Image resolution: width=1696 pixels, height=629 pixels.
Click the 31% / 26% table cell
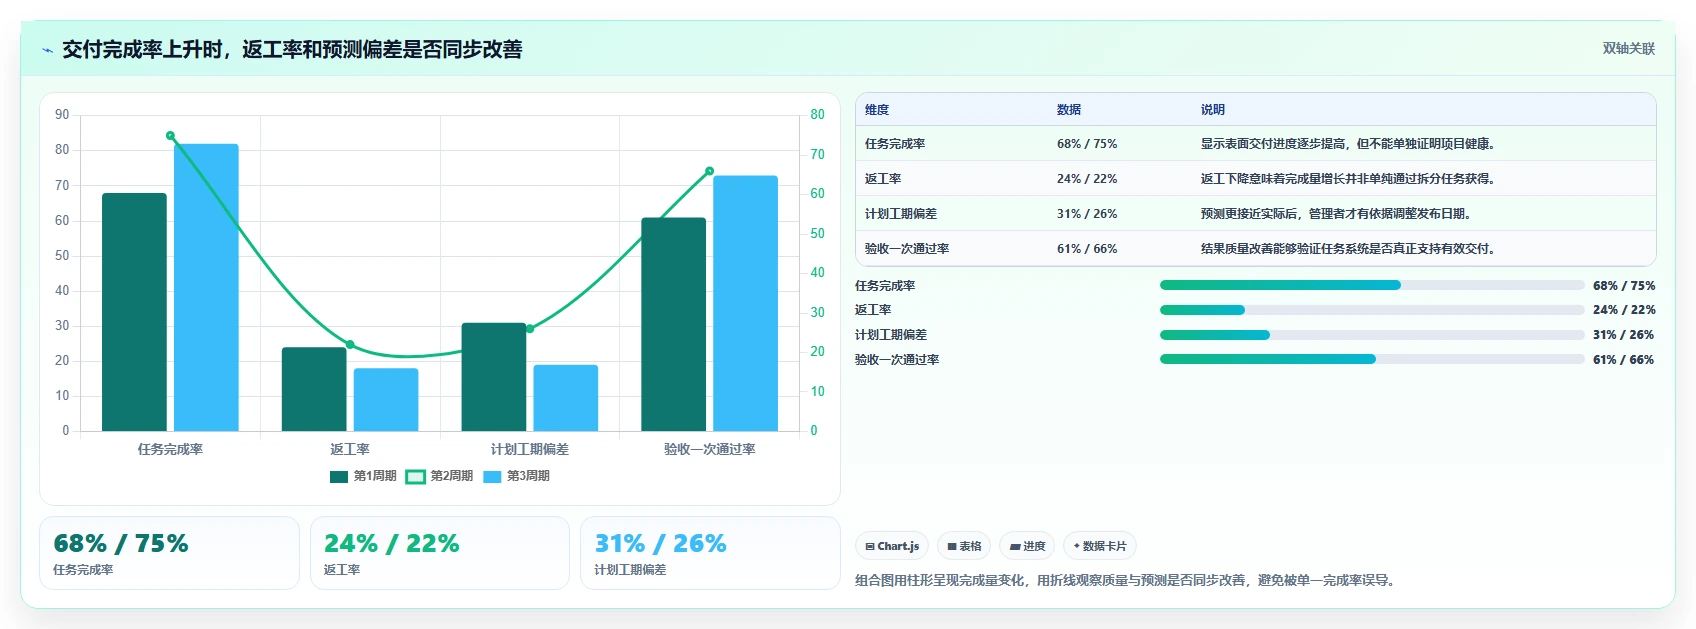click(1087, 214)
